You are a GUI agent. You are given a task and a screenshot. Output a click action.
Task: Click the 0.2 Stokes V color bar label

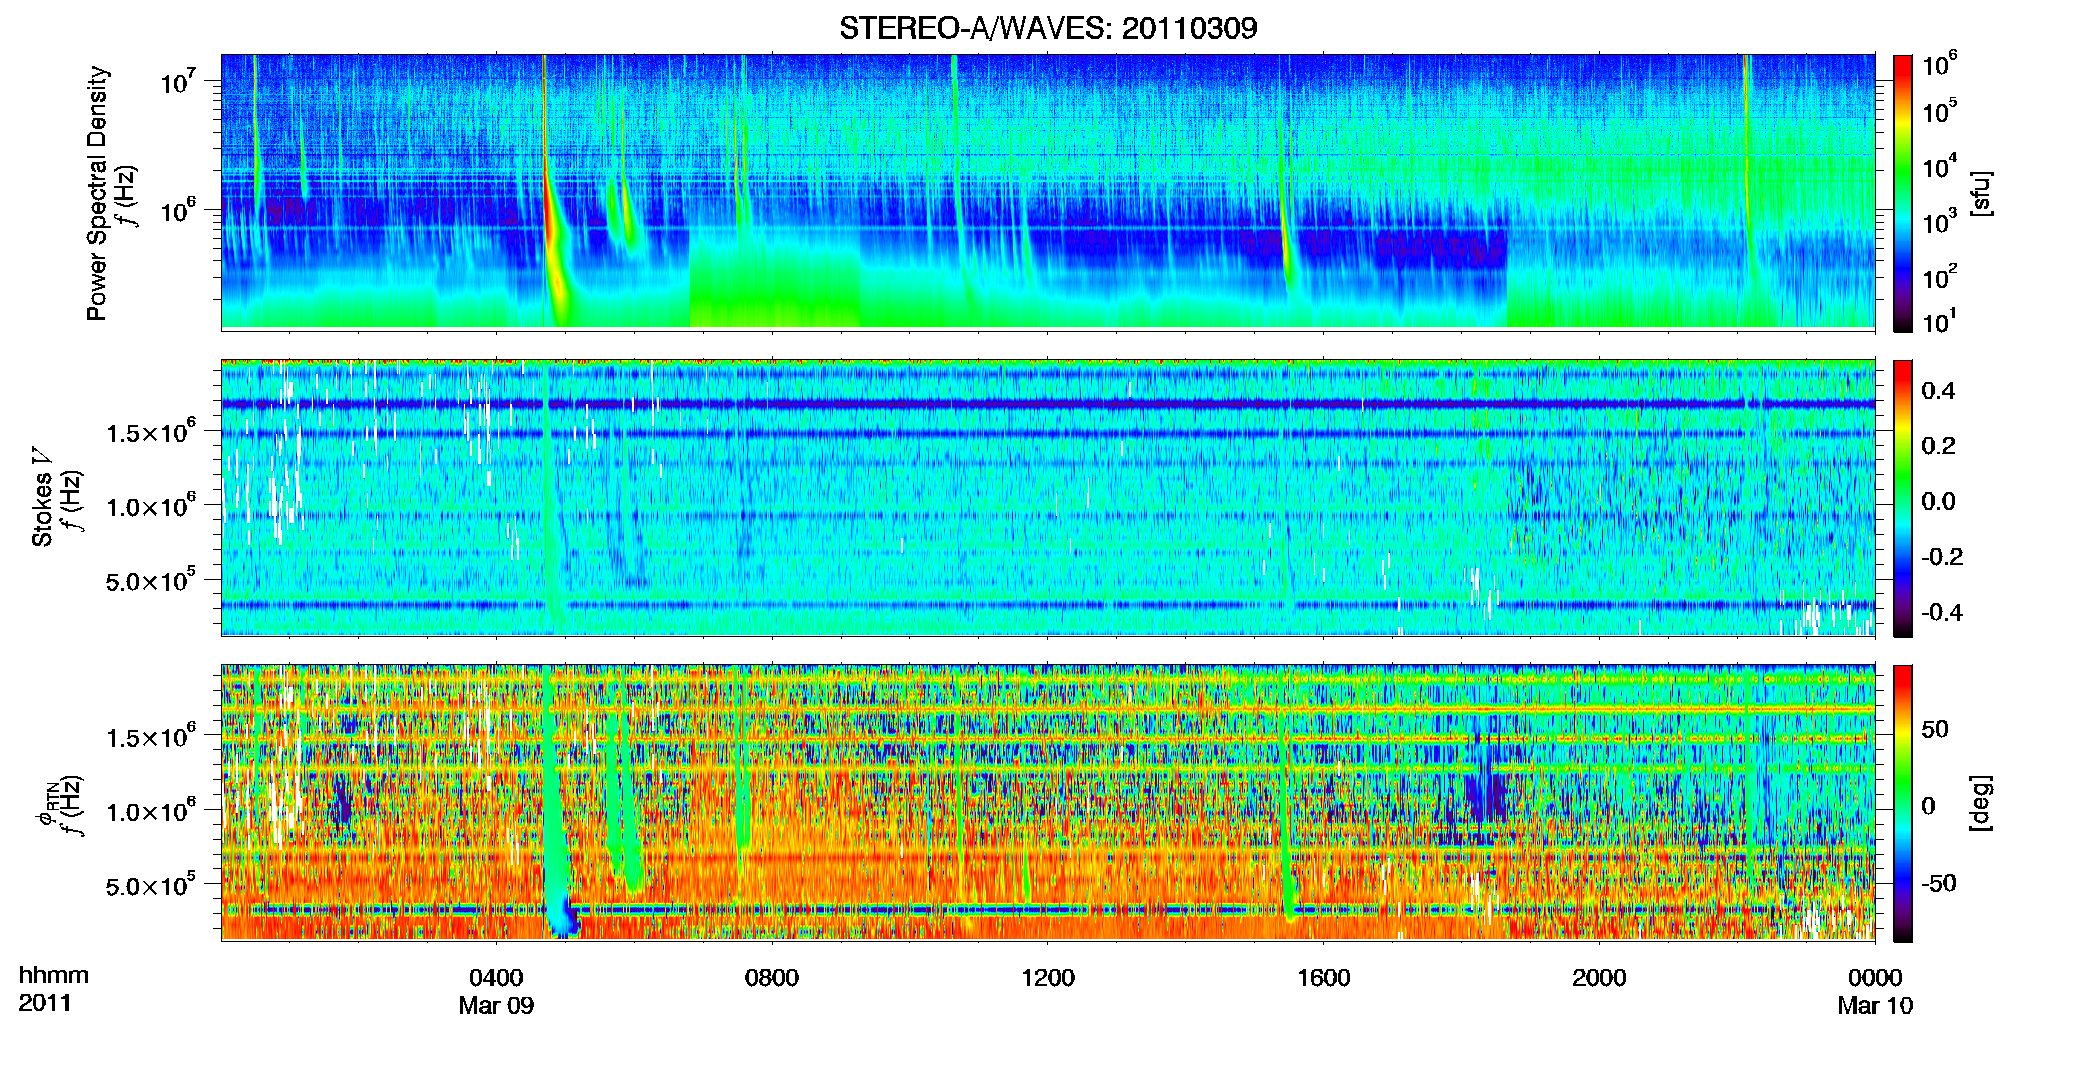point(1938,445)
